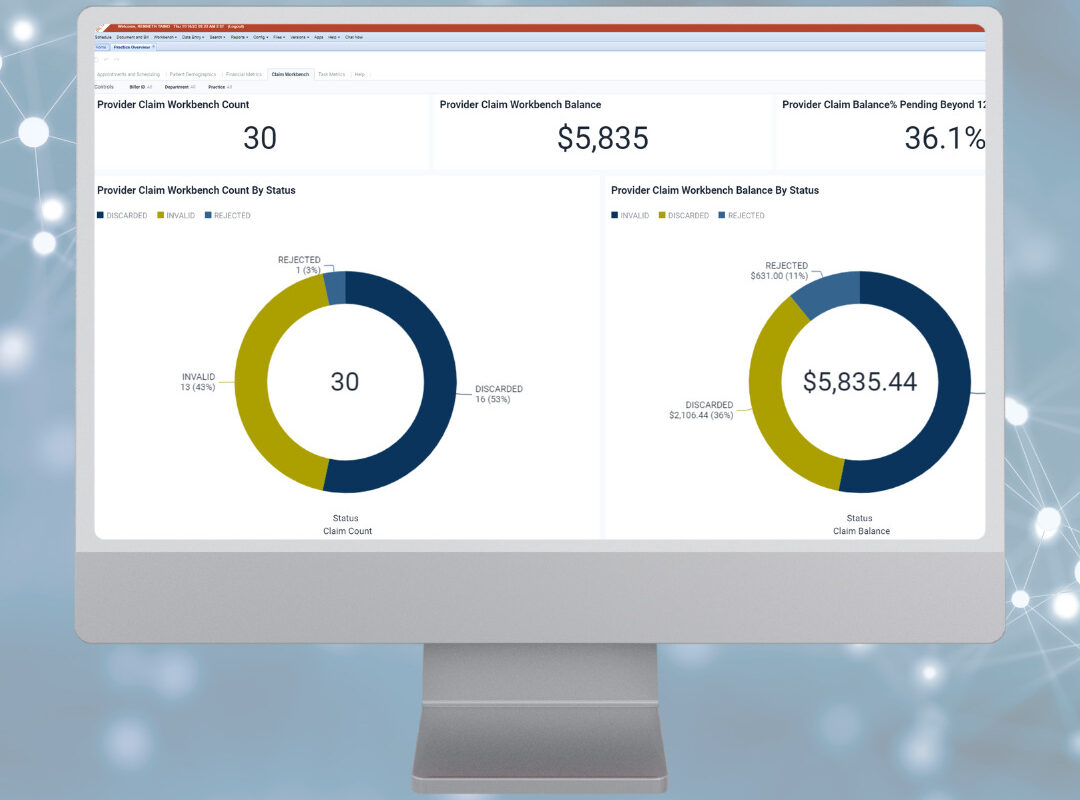Open the Data Entry dropdown menu
This screenshot has height=800, width=1080.
click(x=193, y=37)
